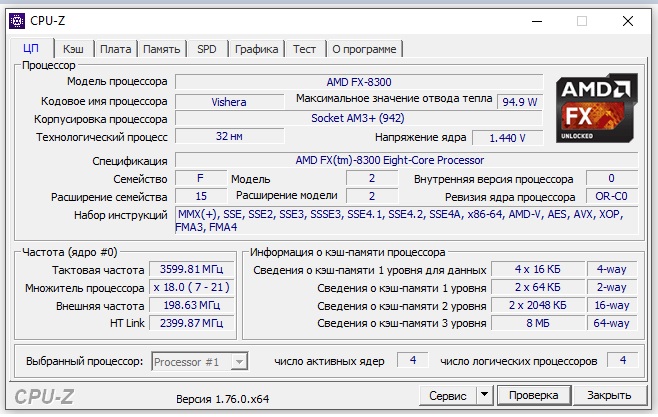Click the extended family value 15

[201, 196]
